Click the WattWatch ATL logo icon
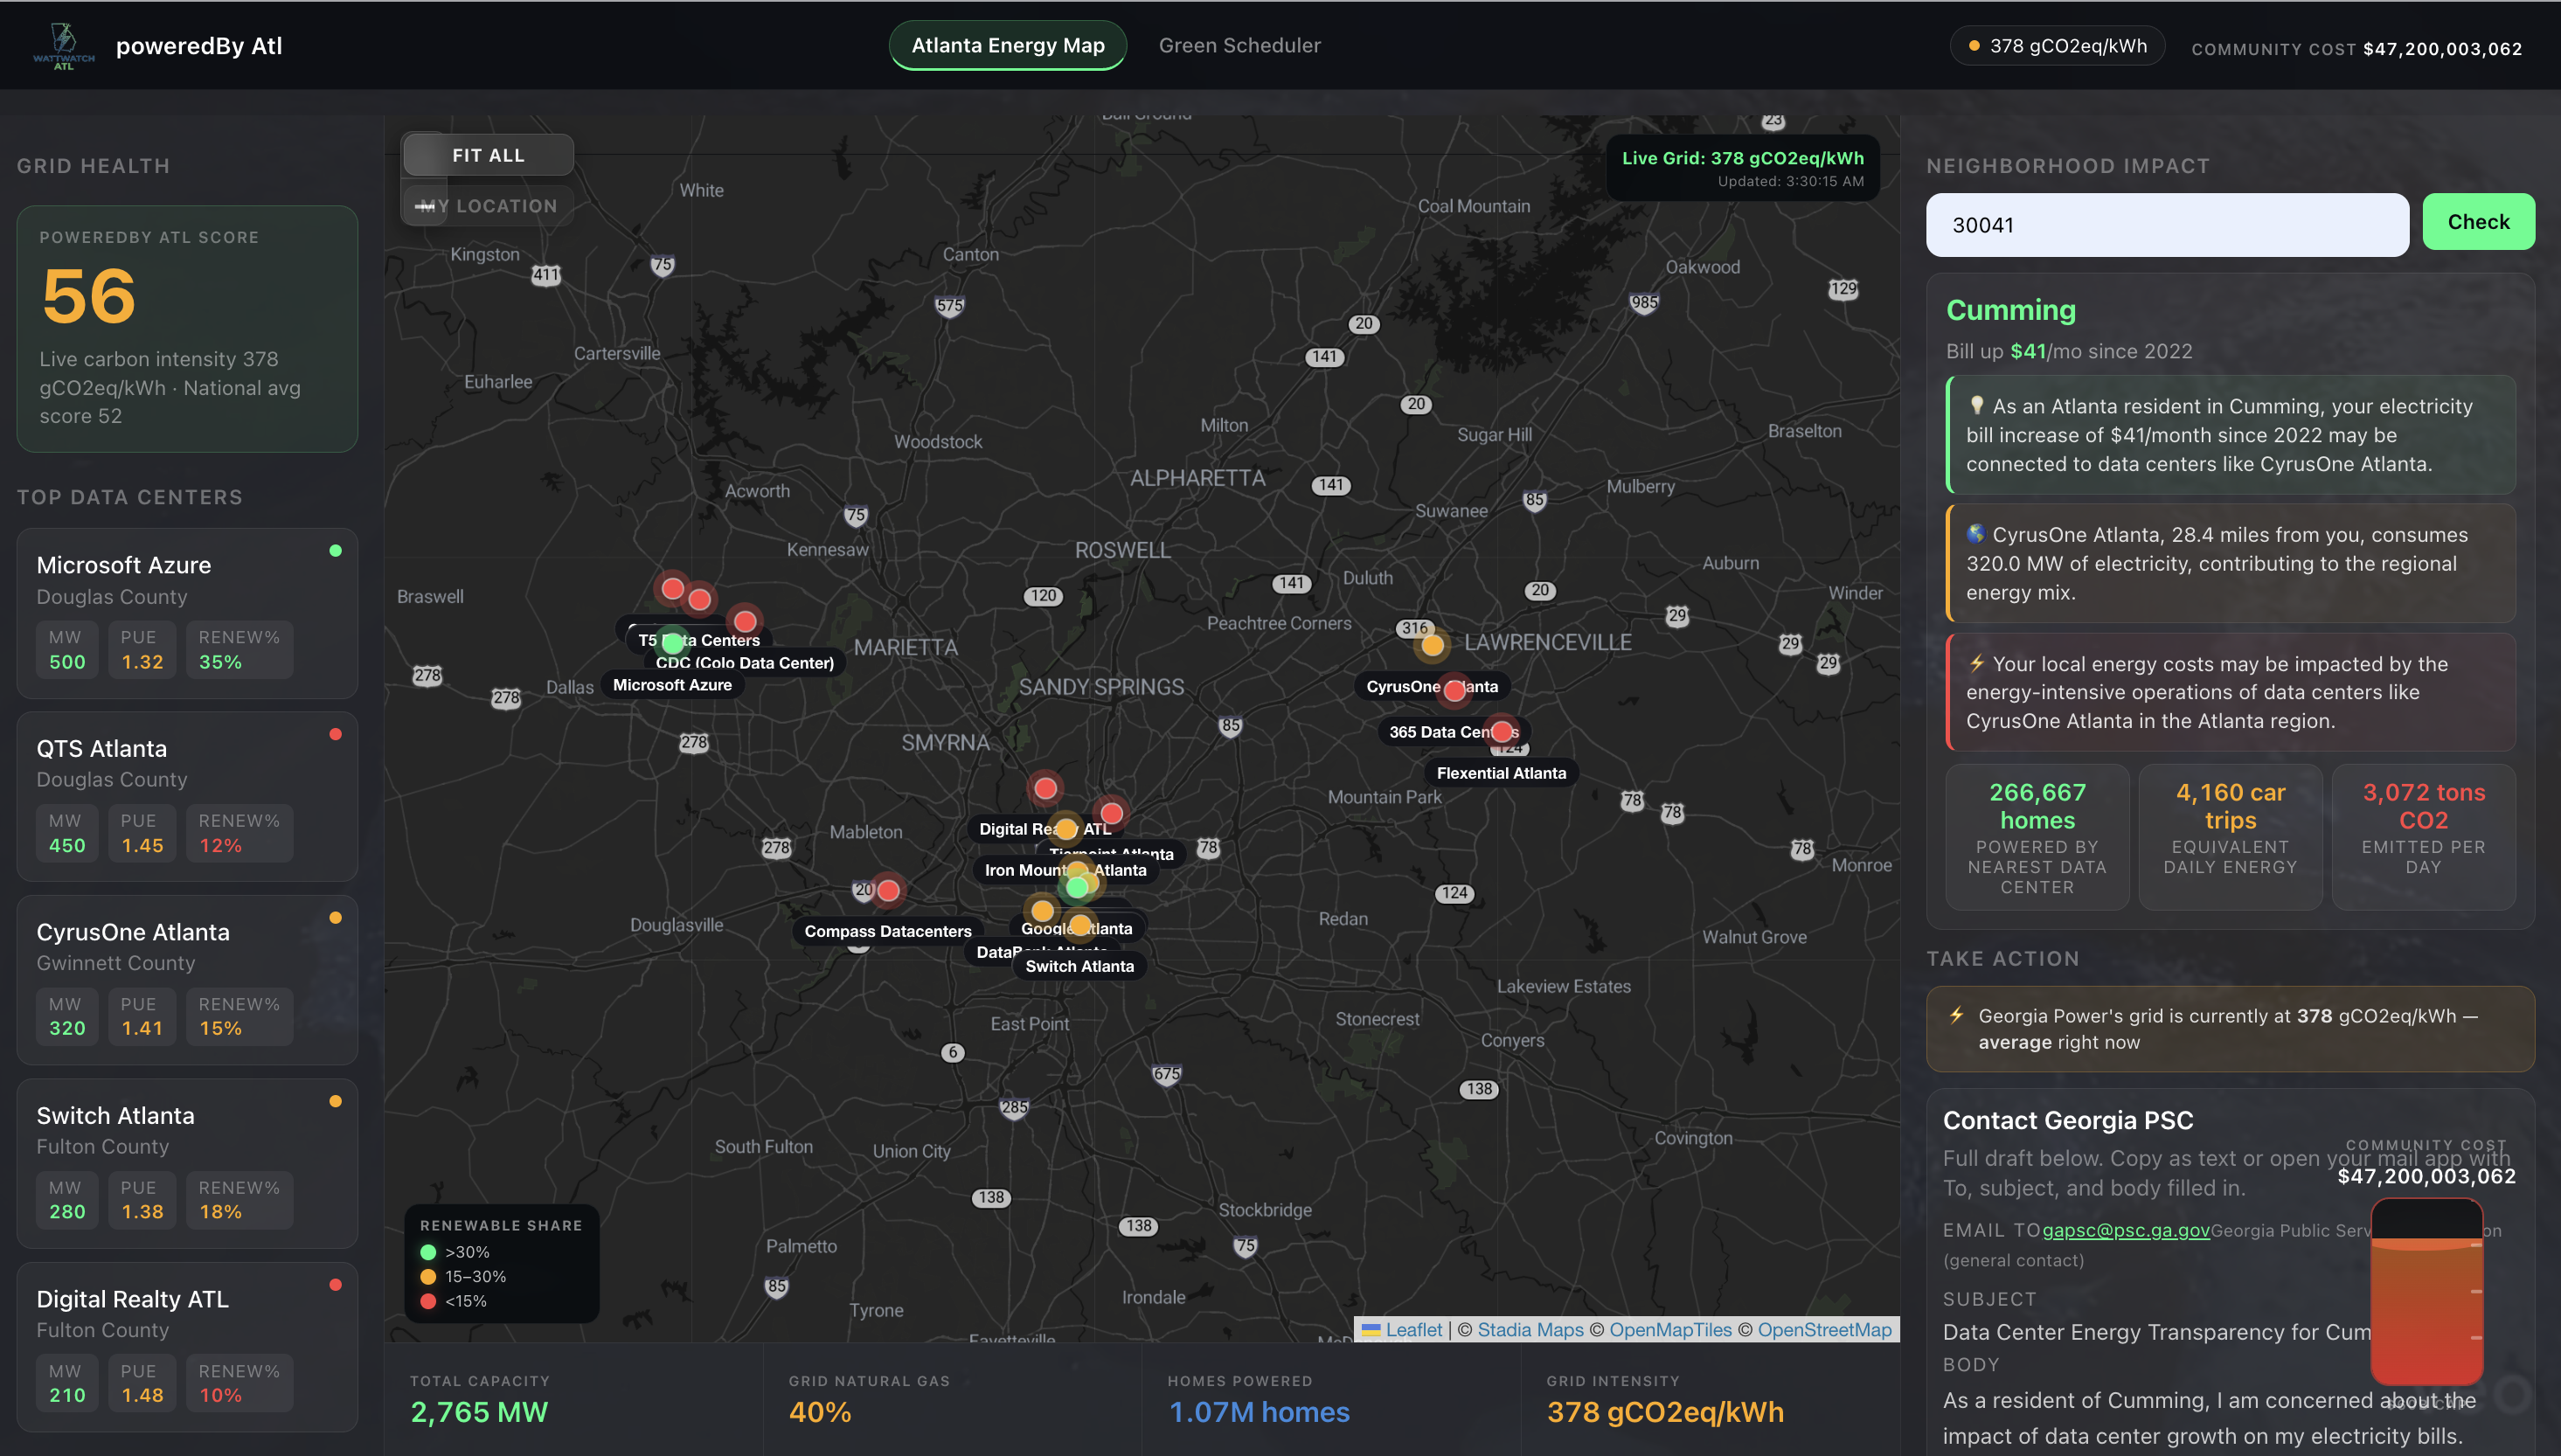This screenshot has width=2561, height=1456. coord(63,46)
